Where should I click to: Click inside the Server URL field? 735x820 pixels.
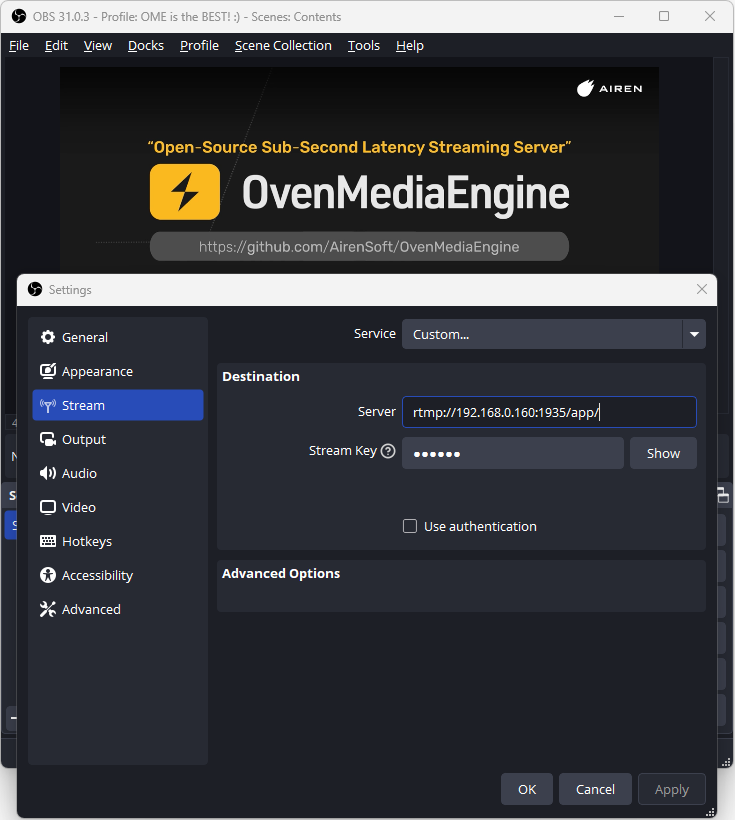click(548, 412)
